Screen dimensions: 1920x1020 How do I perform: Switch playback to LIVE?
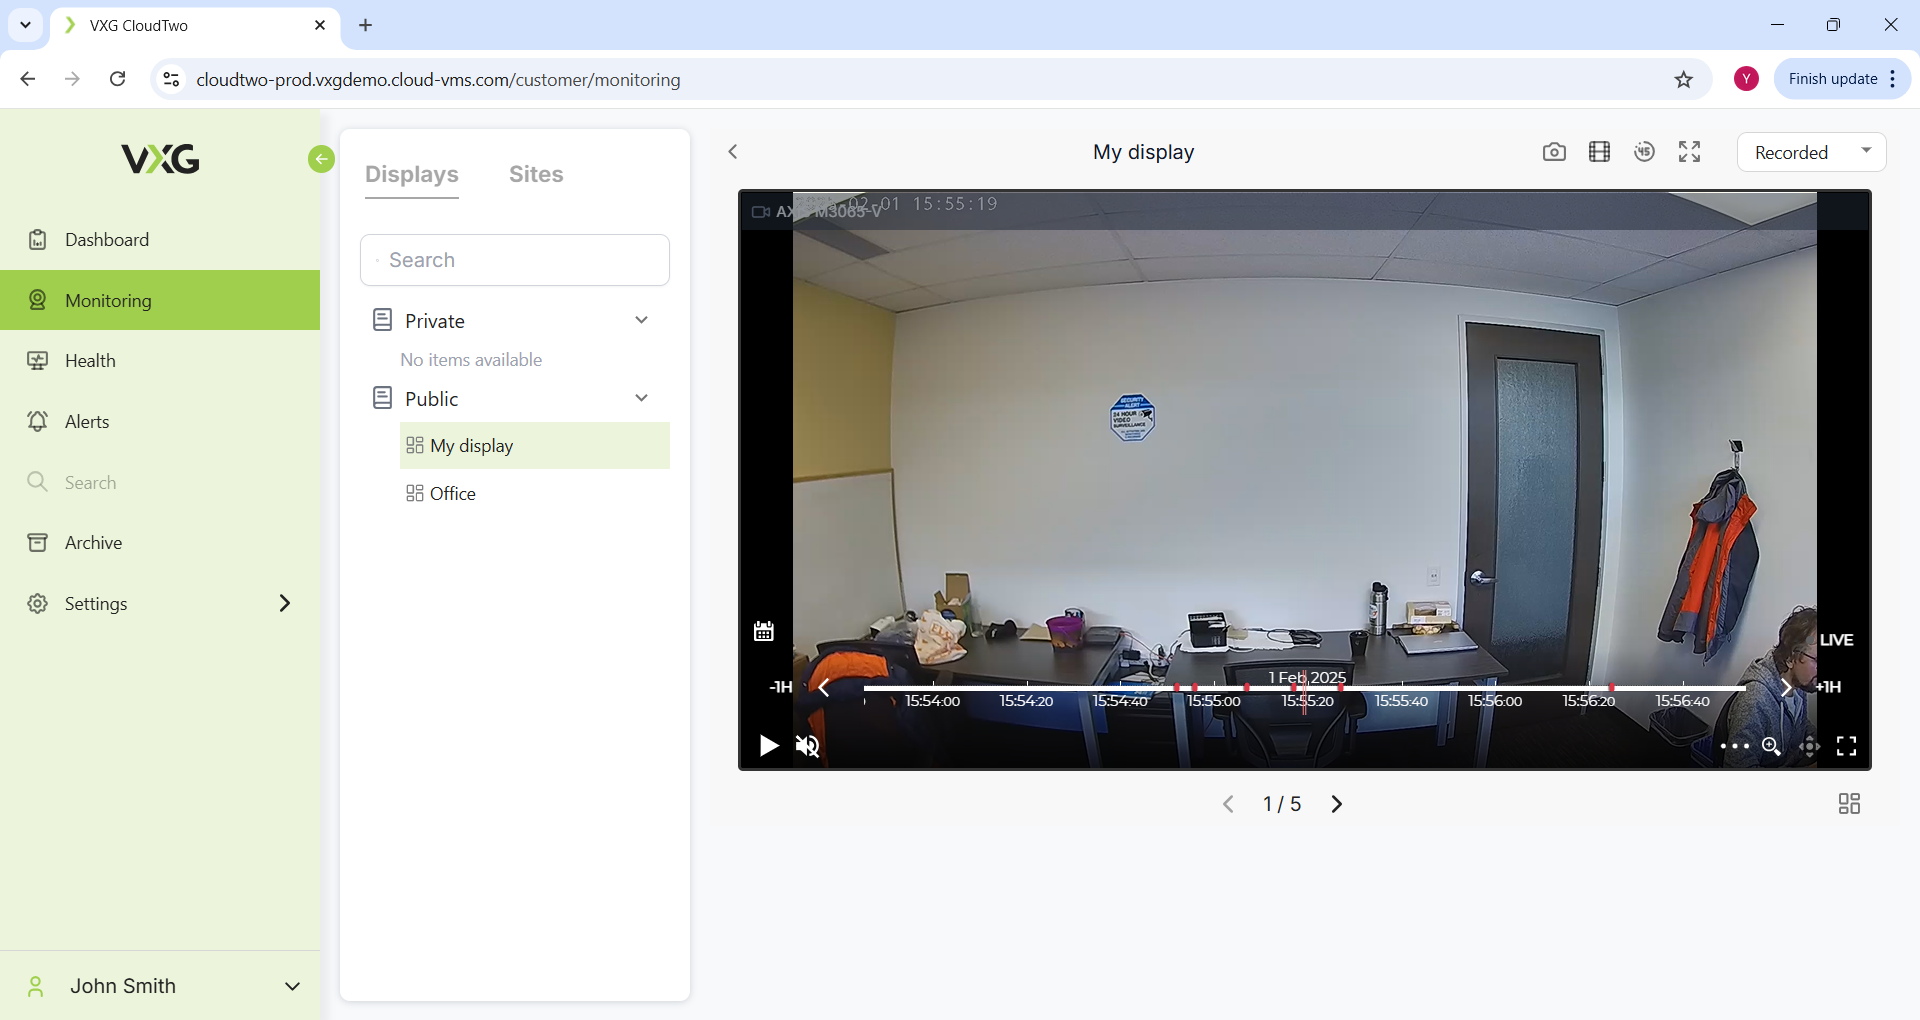pos(1836,640)
